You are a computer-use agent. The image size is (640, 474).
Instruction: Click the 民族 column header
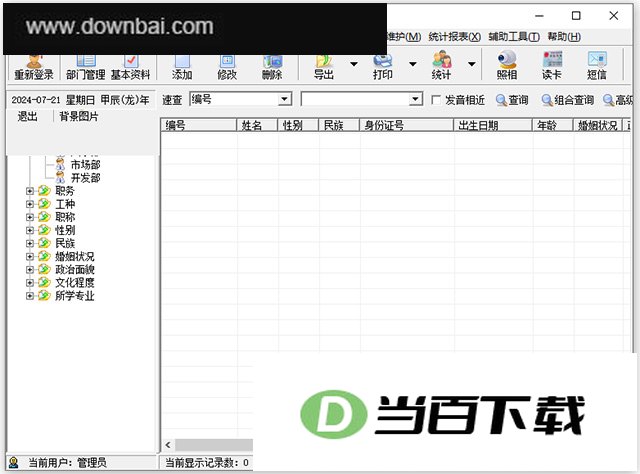pos(339,125)
